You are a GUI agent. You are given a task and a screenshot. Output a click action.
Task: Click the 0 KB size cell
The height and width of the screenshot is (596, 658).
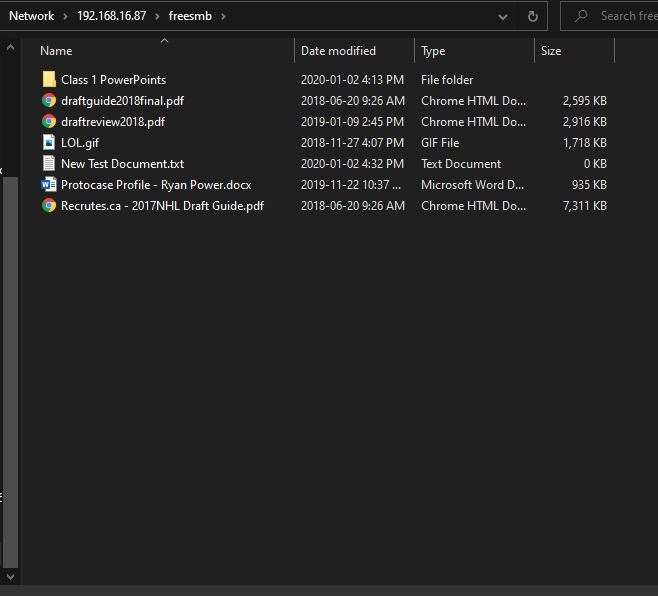[595, 164]
